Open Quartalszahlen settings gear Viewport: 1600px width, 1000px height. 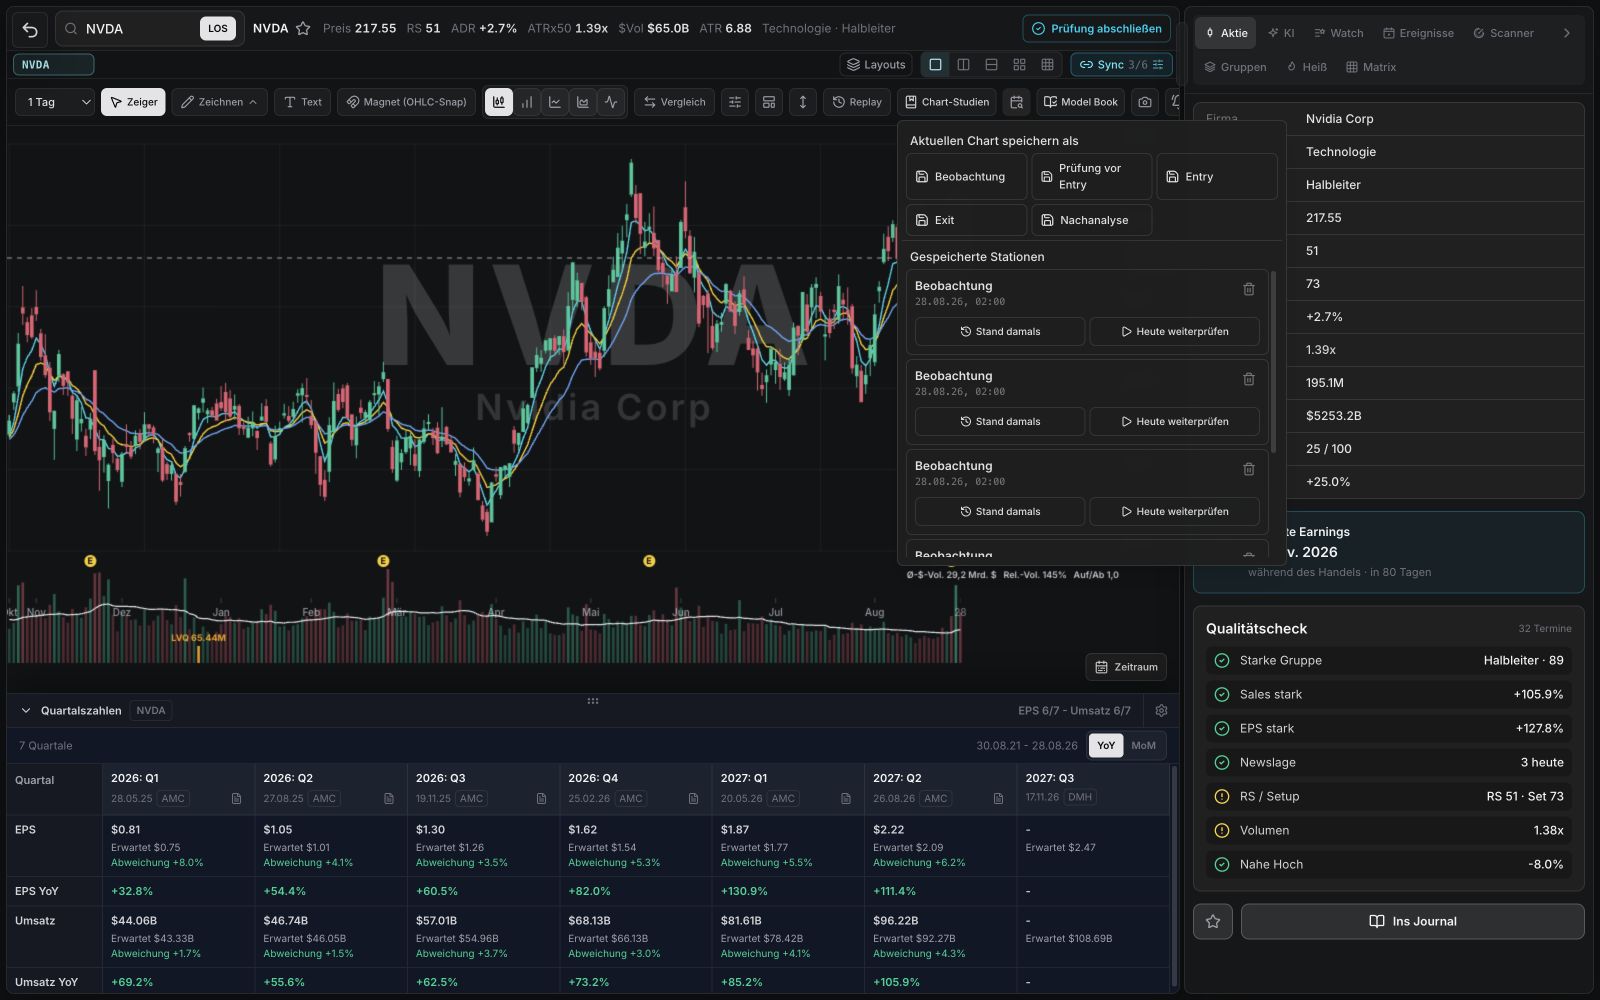1161,711
